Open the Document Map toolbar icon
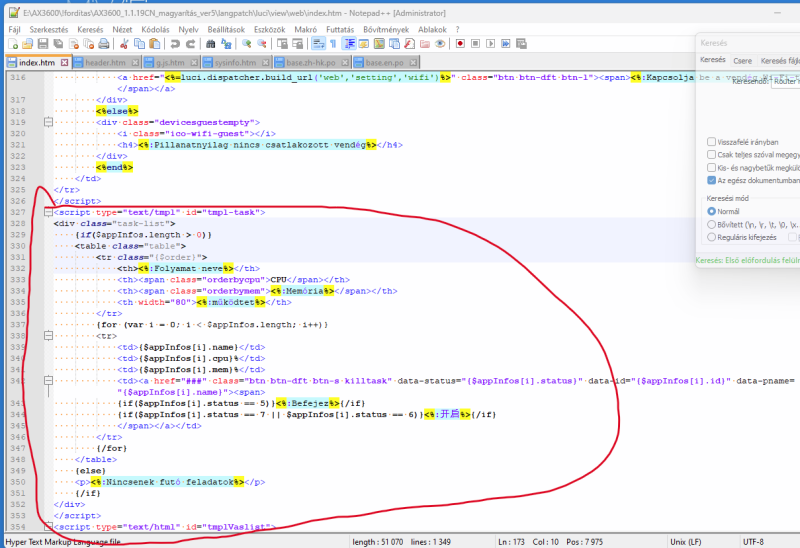Image resolution: width=800 pixels, height=548 pixels. (379, 44)
